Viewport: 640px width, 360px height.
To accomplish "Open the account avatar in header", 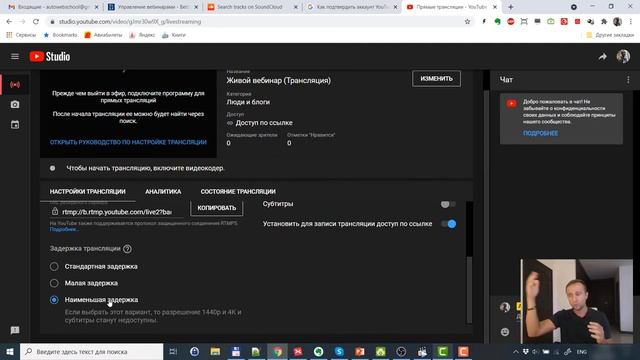I will 623,56.
